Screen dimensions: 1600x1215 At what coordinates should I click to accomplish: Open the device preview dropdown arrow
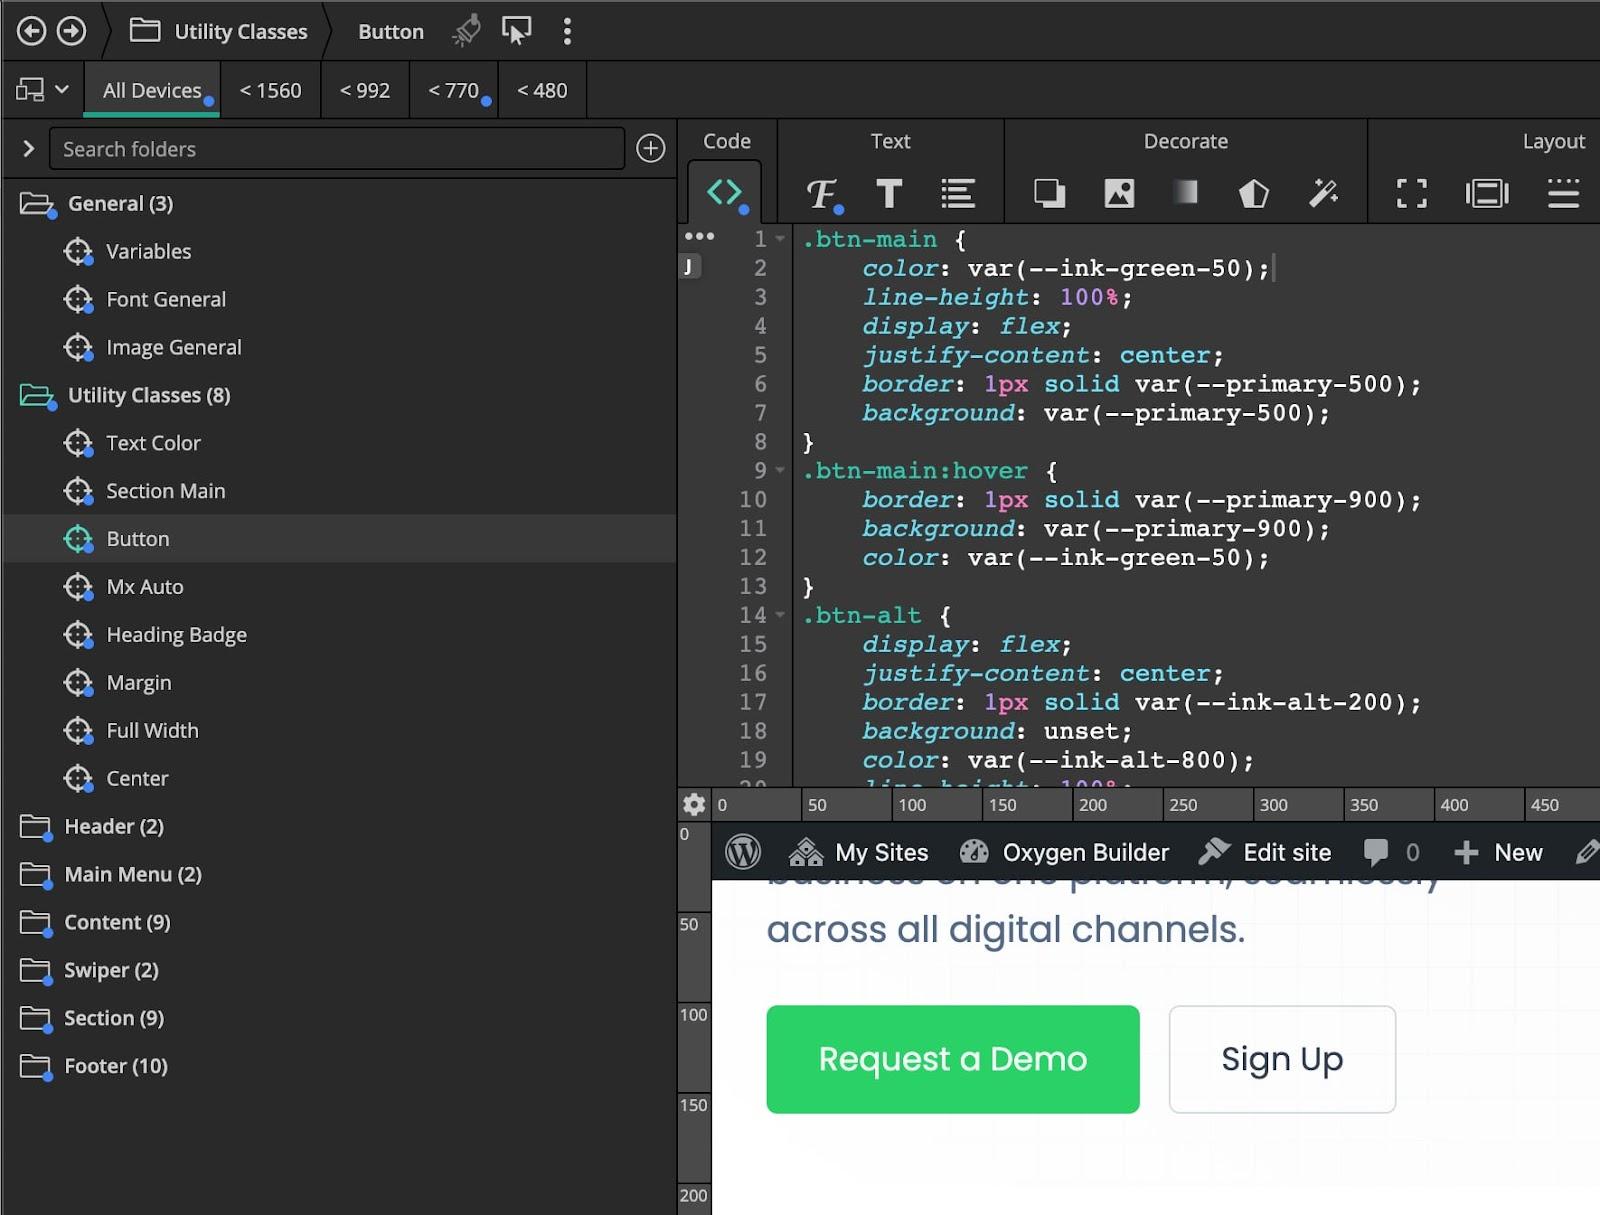coord(62,90)
